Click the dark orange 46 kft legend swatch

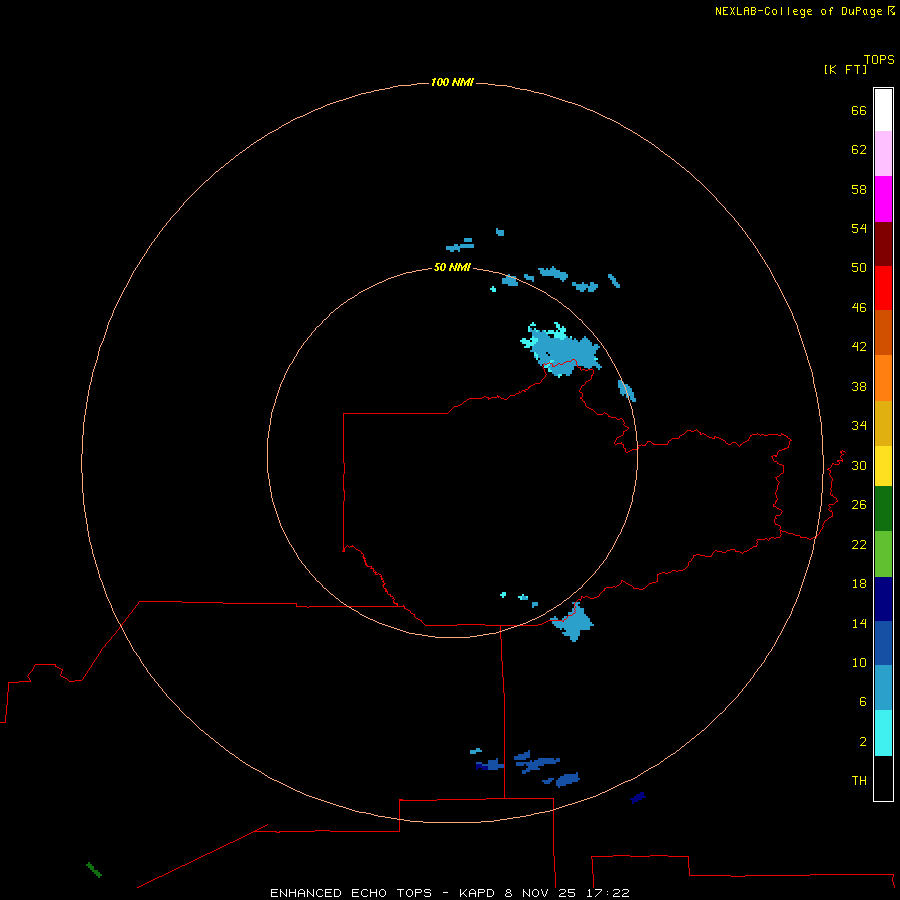point(883,332)
